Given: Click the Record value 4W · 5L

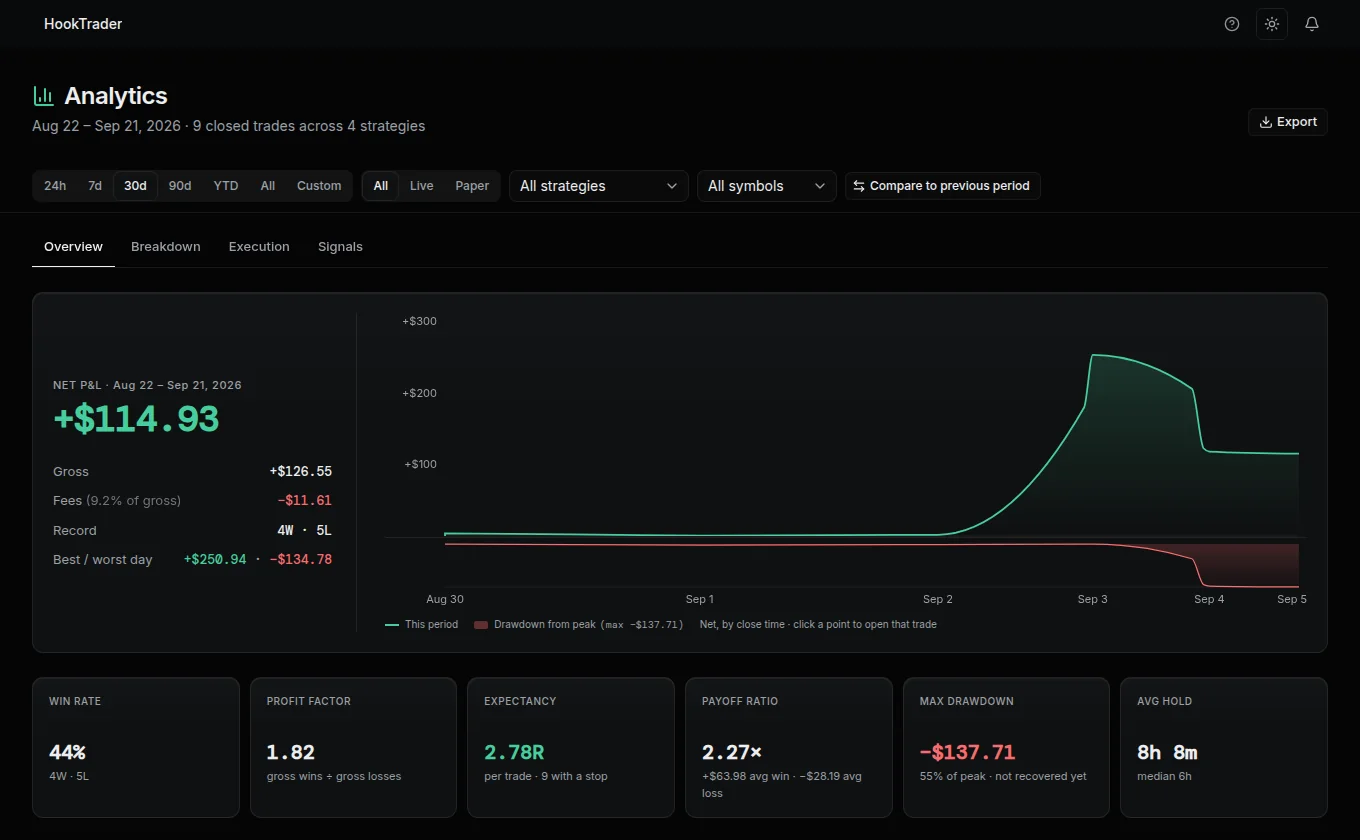Looking at the screenshot, I should click(303, 531).
